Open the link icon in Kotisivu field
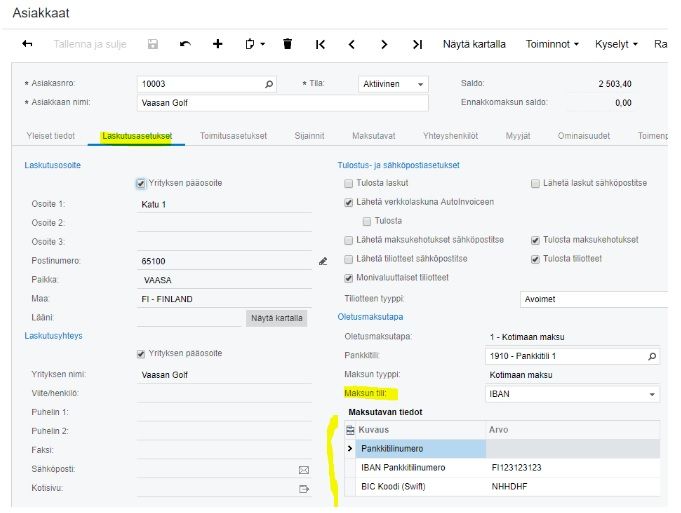This screenshot has height=513, width=681. [x=304, y=489]
